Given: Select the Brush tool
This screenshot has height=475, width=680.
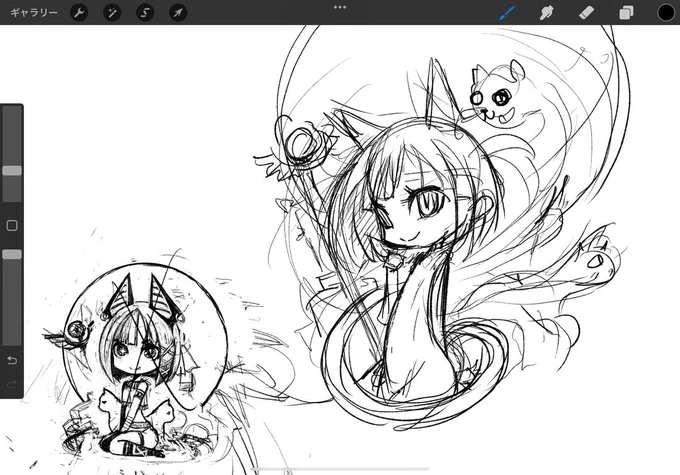Looking at the screenshot, I should 507,13.
